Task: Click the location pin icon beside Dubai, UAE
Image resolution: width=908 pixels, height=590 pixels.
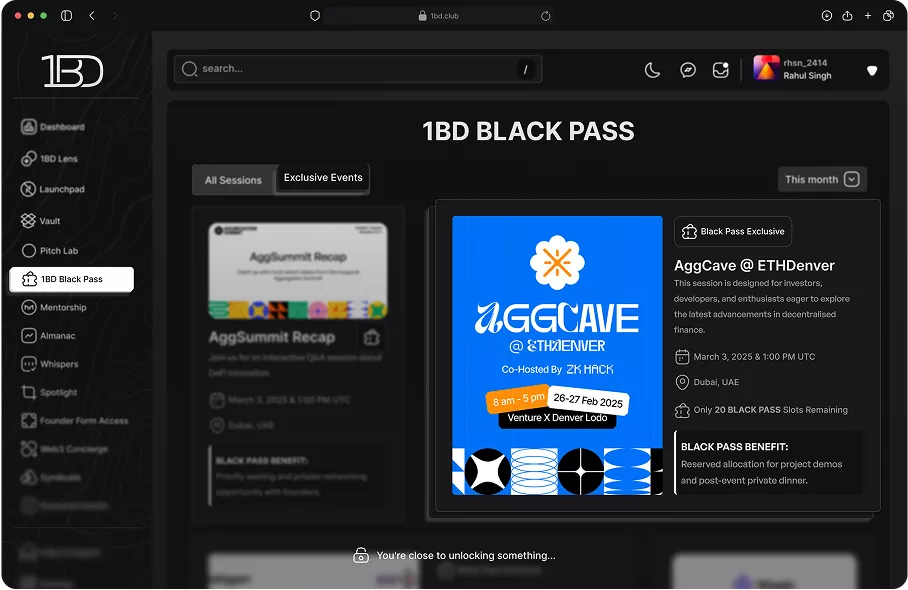Action: coord(682,382)
